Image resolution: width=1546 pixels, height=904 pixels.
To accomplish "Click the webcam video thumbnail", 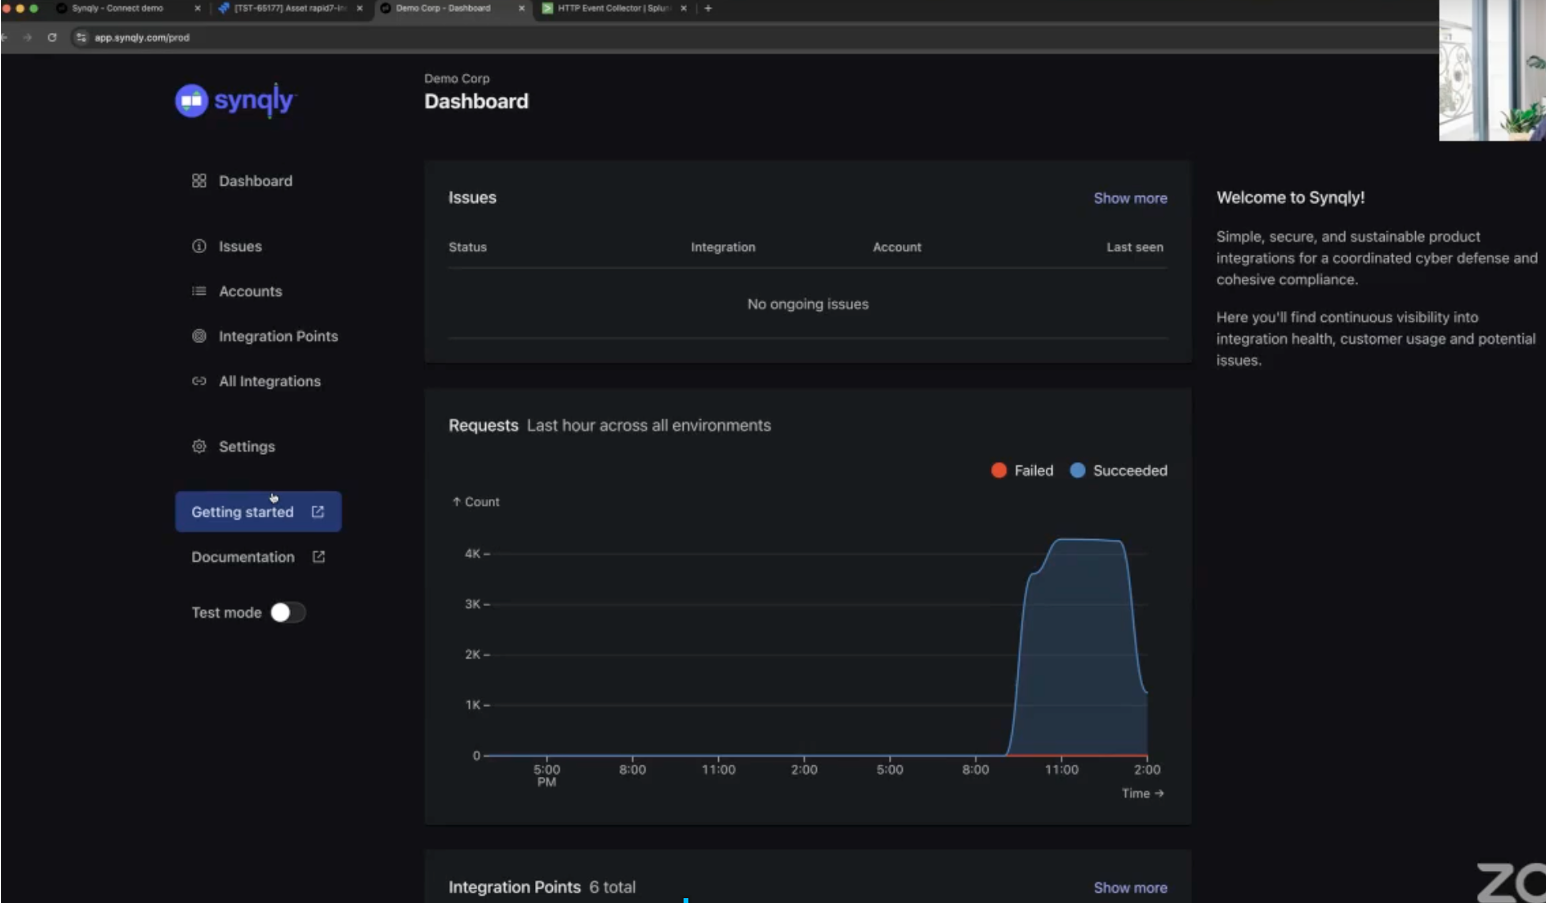I will coord(1492,70).
